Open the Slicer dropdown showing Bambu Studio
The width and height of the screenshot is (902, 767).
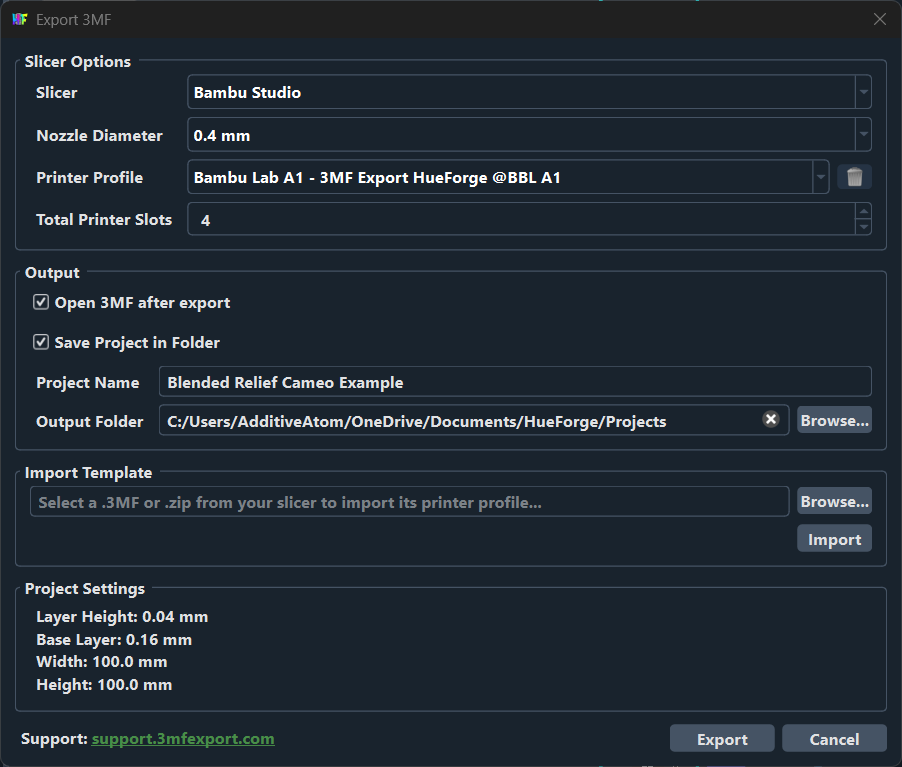[x=529, y=92]
